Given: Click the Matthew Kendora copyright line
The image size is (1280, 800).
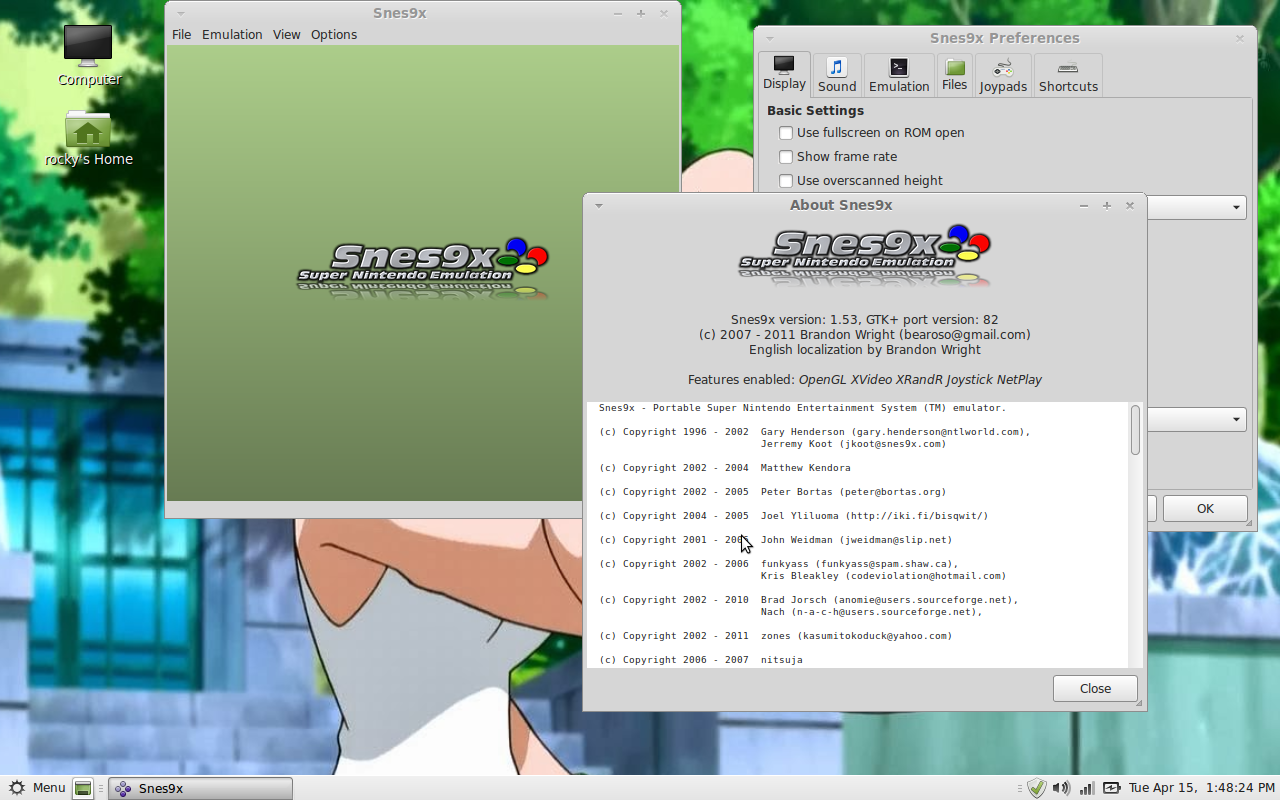Looking at the screenshot, I should pyautogui.click(x=725, y=468).
